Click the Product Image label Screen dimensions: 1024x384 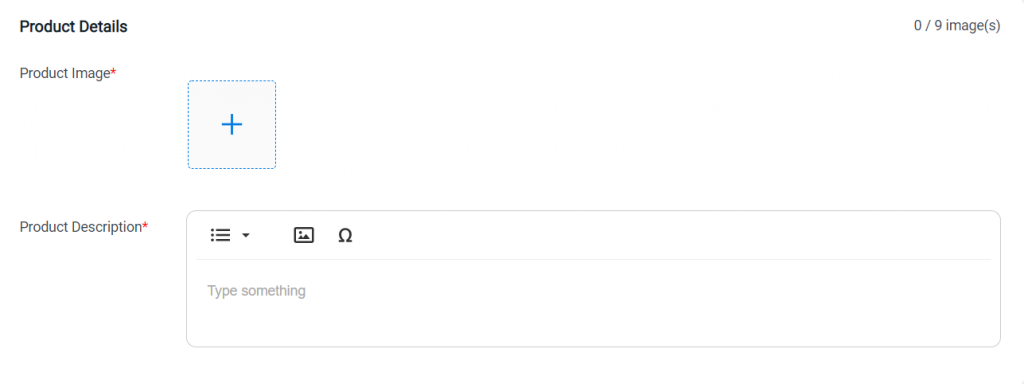[65, 73]
